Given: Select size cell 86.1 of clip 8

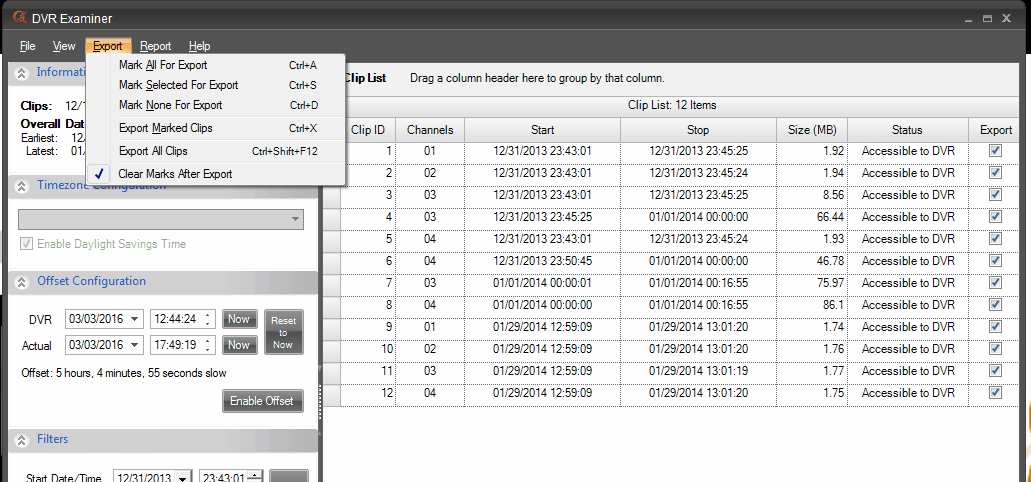Looking at the screenshot, I should (812, 305).
